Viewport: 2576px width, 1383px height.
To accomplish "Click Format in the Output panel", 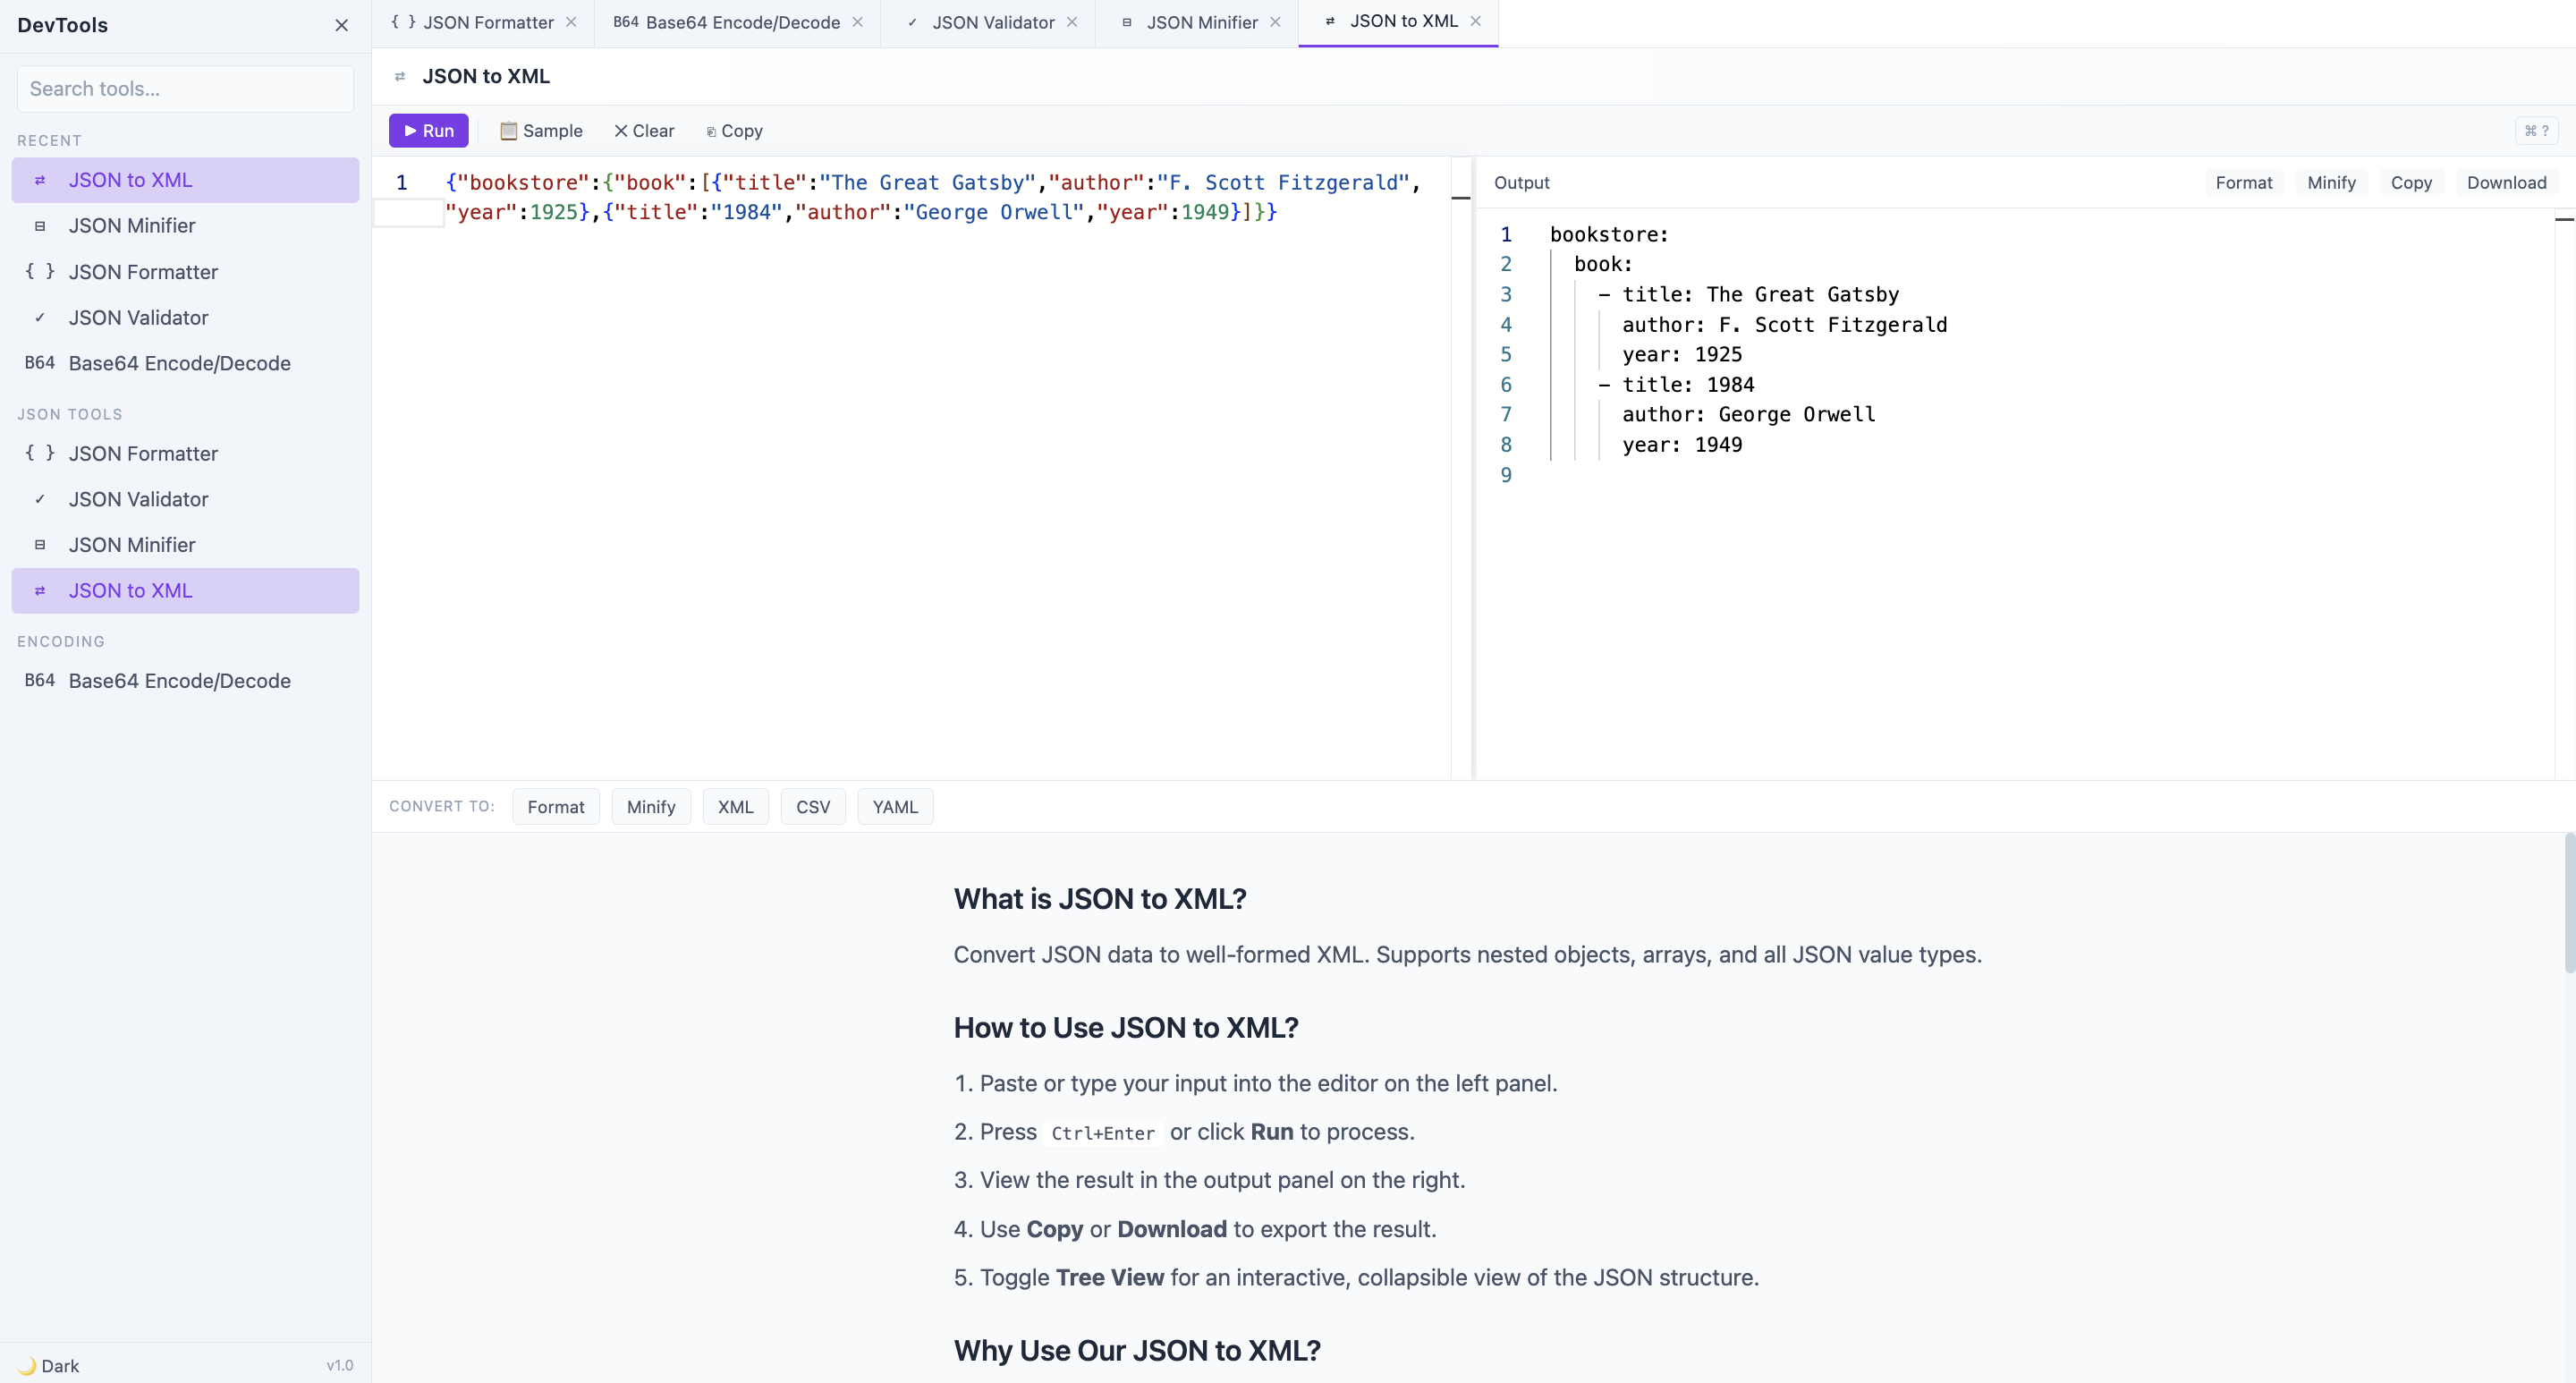I will [2244, 182].
